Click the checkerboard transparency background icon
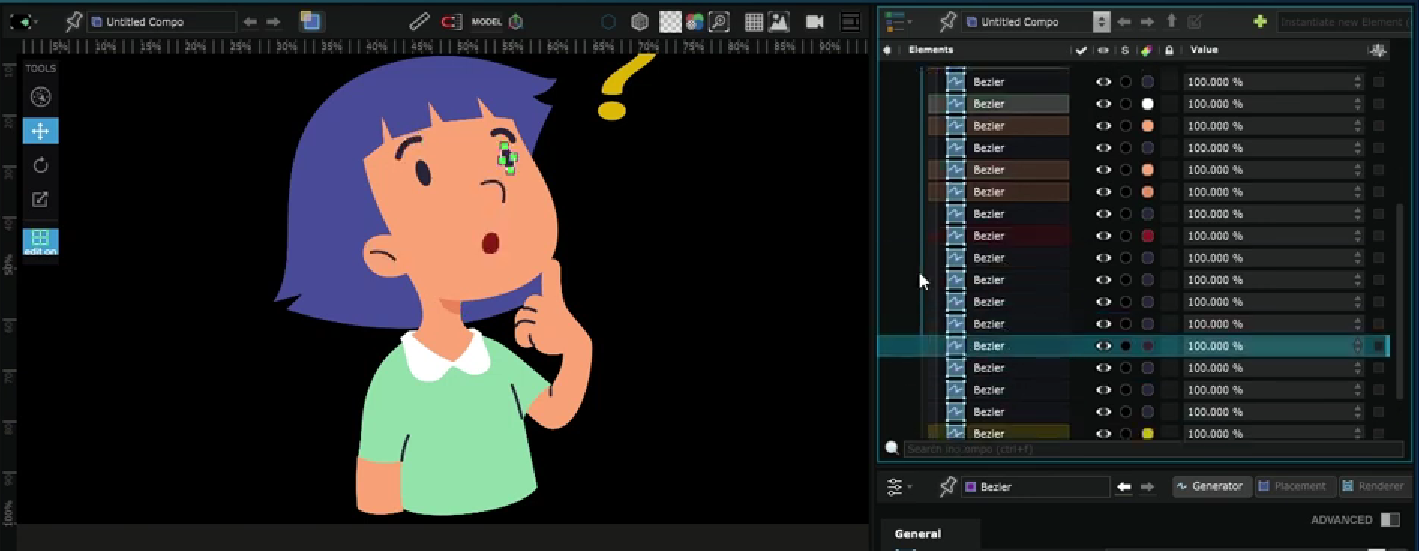Screen dimensions: 1419x551 pos(670,21)
